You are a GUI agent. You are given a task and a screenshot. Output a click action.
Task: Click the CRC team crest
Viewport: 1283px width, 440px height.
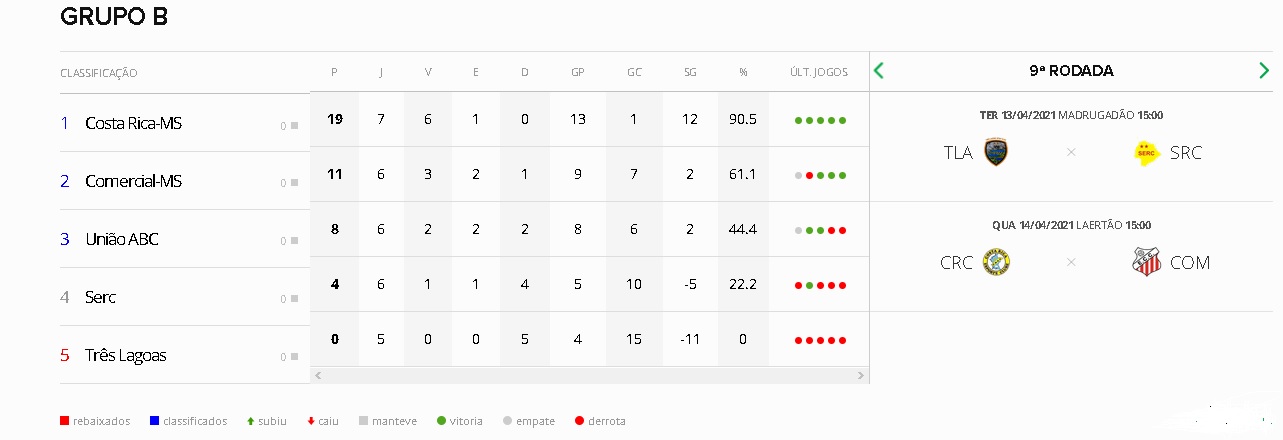[995, 262]
